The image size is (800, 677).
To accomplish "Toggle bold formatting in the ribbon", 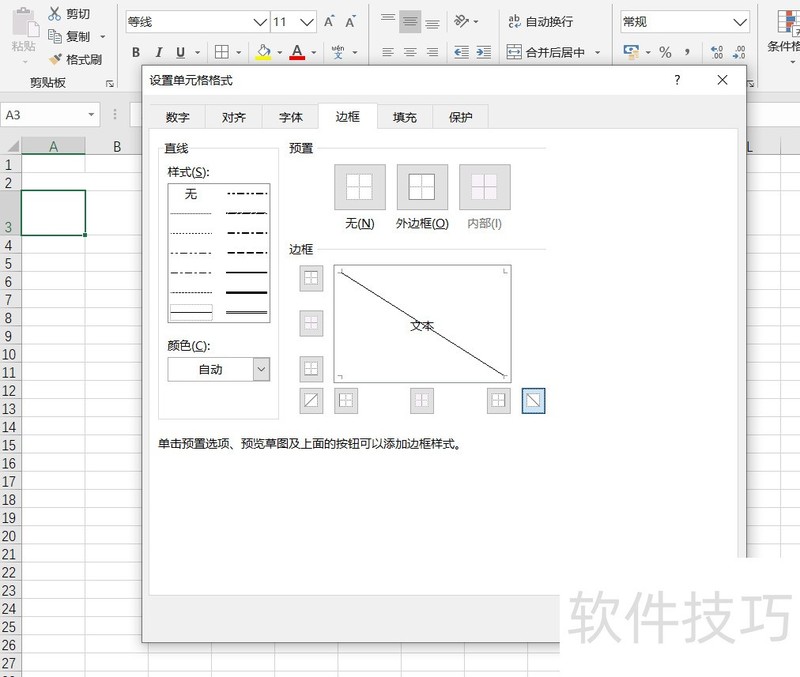I will coord(136,52).
